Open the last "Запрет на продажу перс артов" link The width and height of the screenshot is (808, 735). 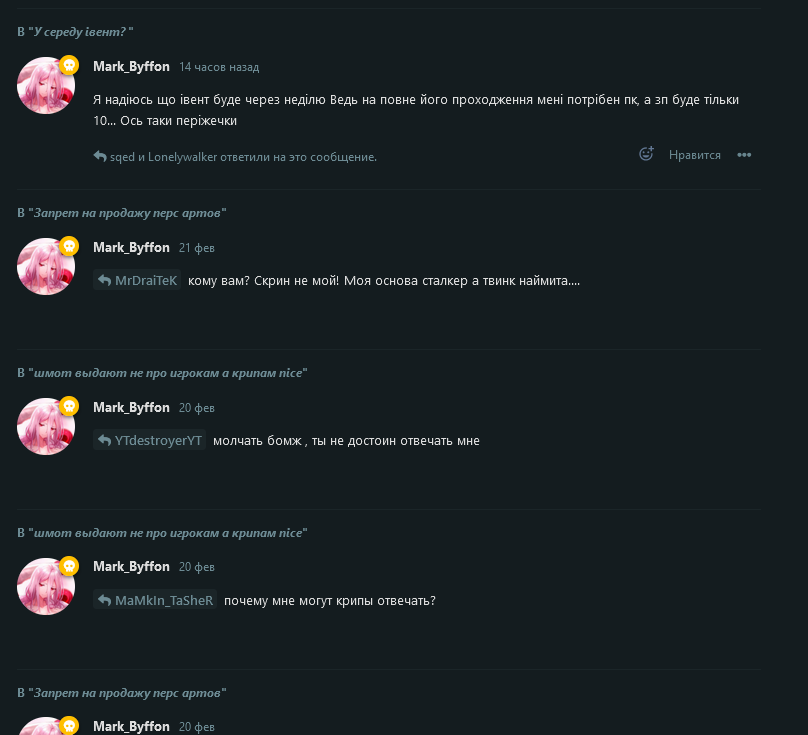(x=127, y=693)
